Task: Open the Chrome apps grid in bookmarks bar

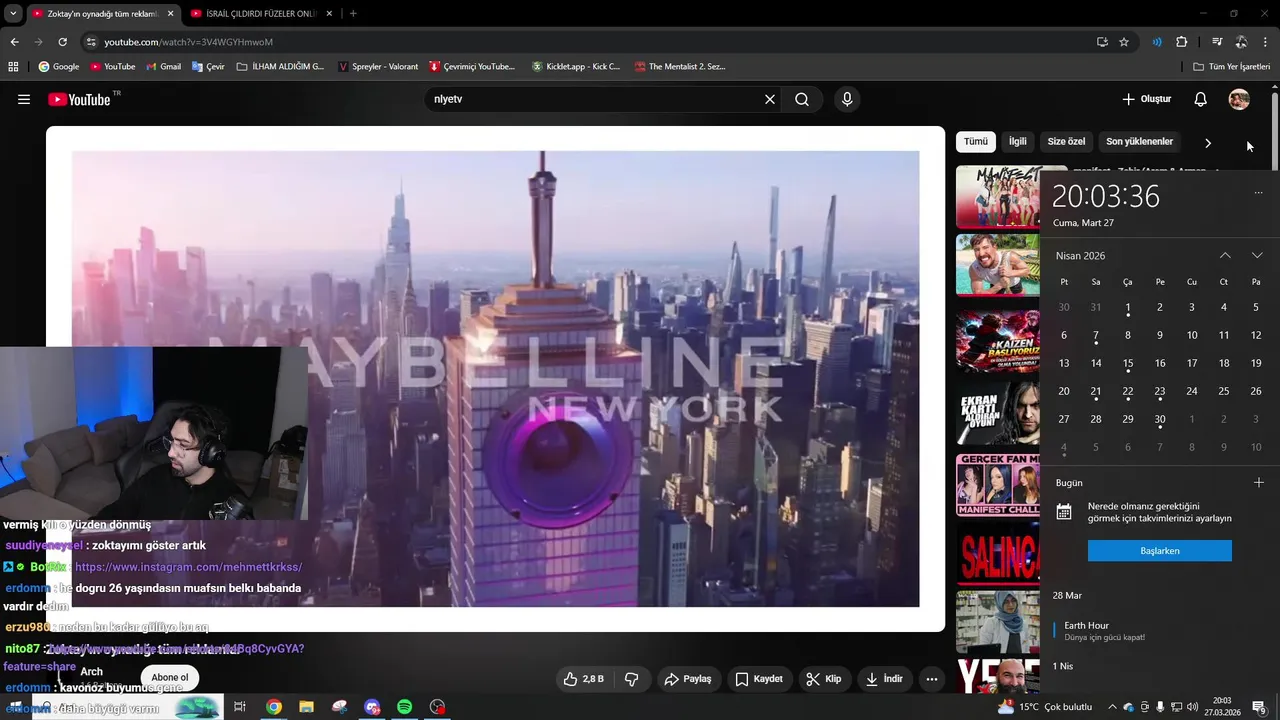Action: 13,66
